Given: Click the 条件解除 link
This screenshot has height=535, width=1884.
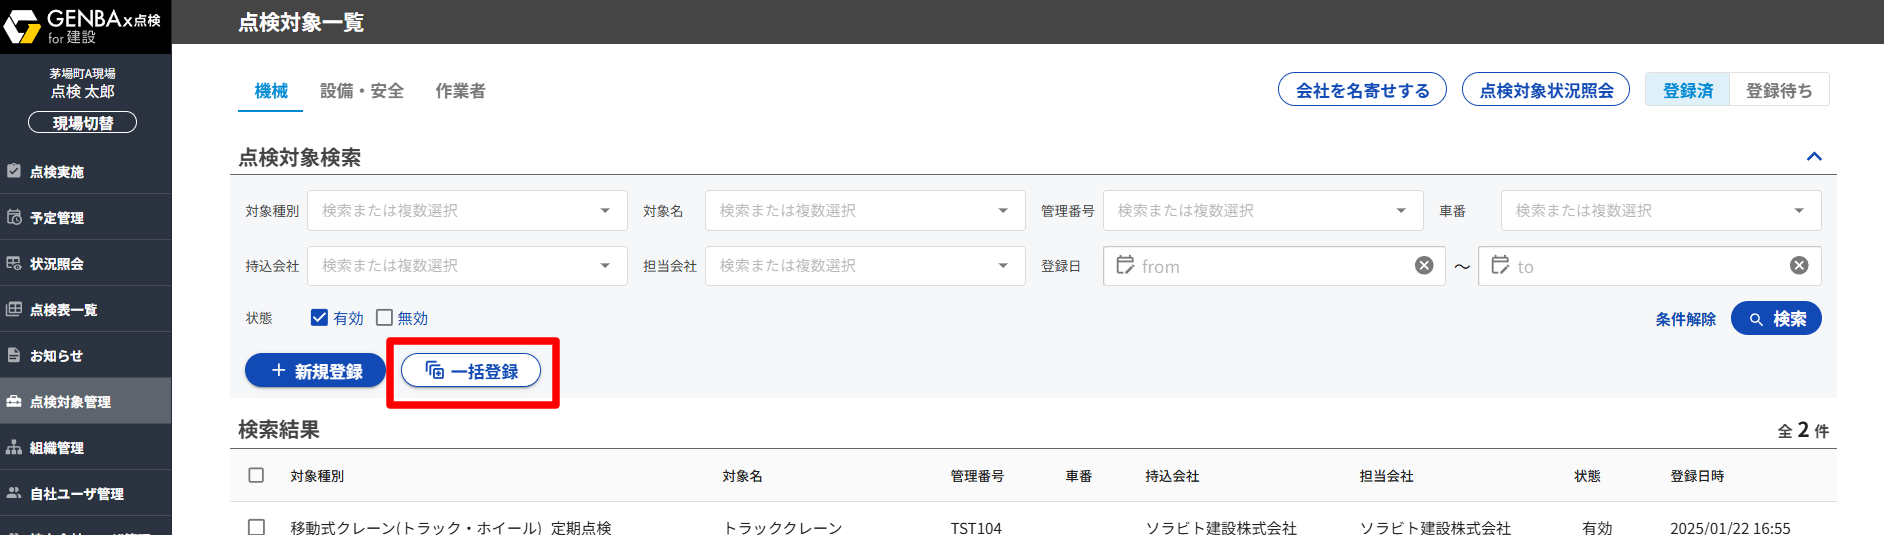Looking at the screenshot, I should click(x=1685, y=319).
